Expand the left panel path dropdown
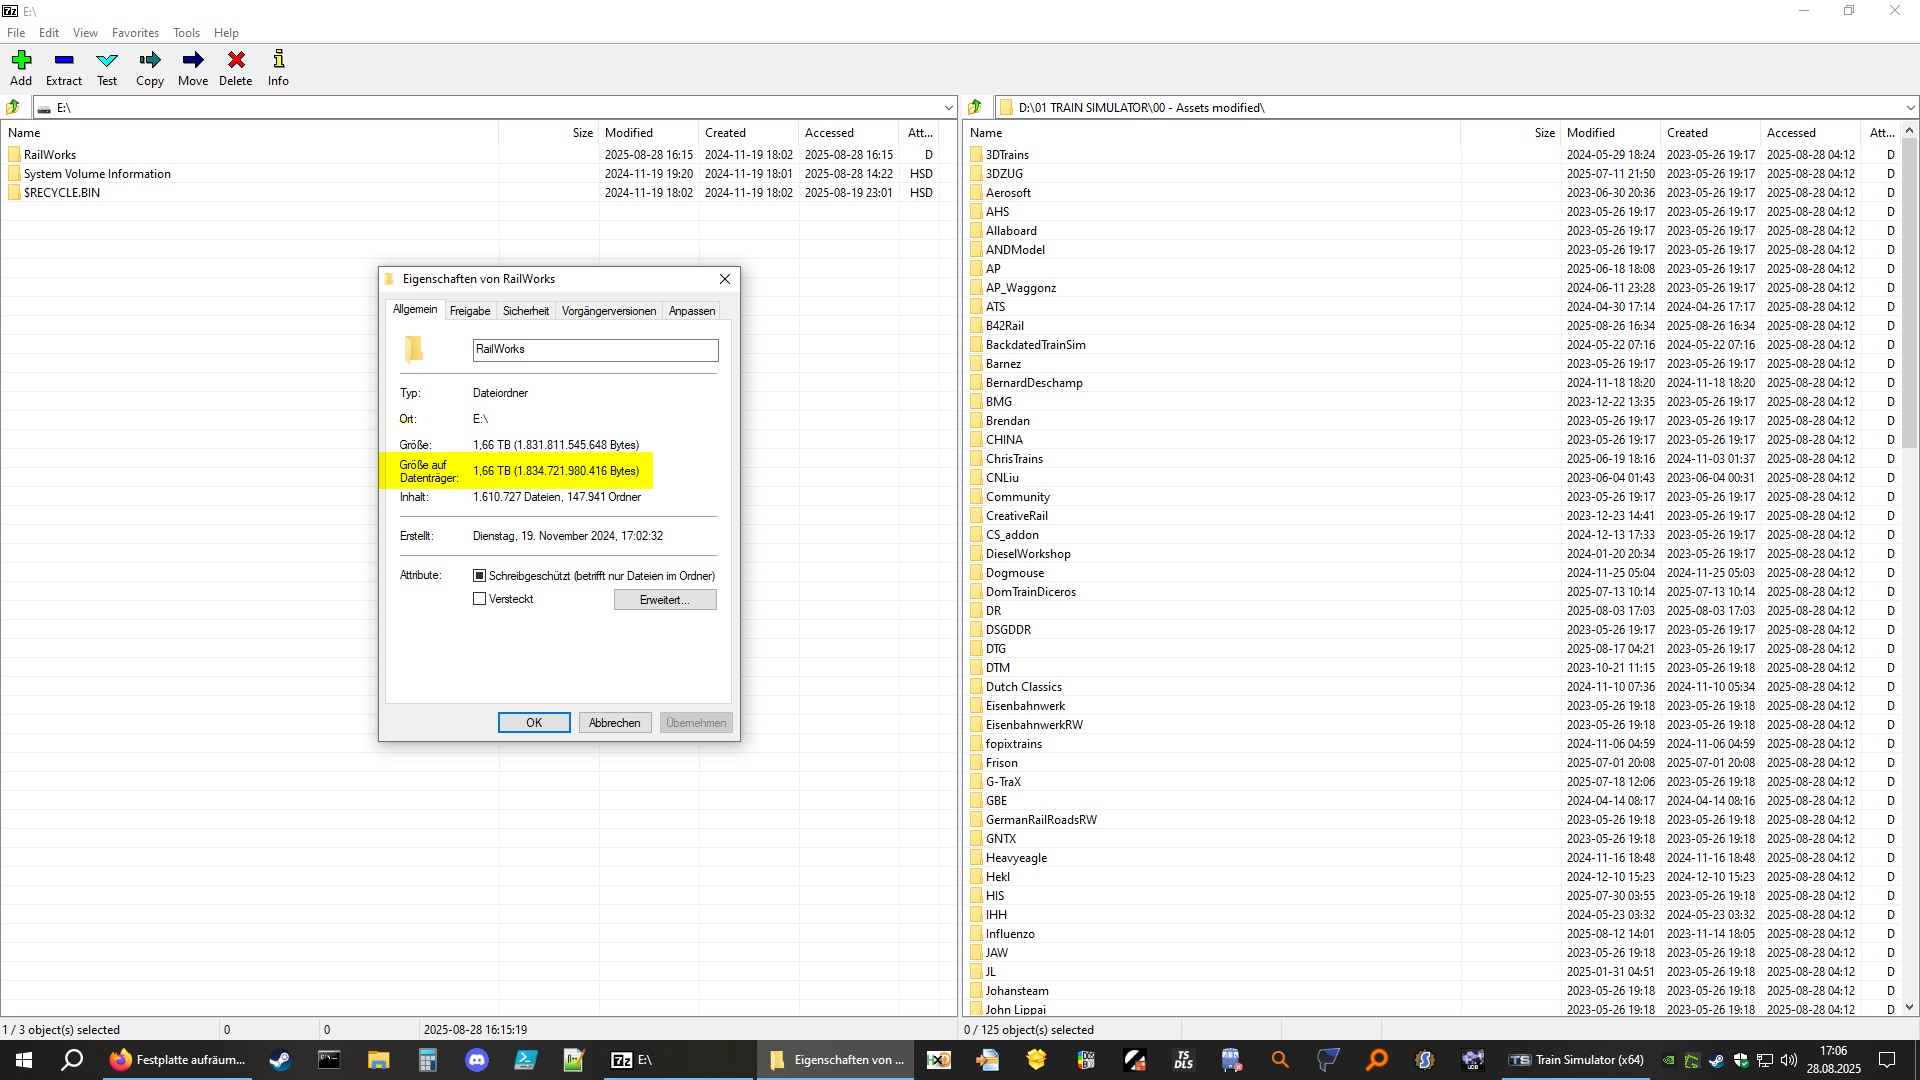1920x1080 pixels. pos(948,108)
